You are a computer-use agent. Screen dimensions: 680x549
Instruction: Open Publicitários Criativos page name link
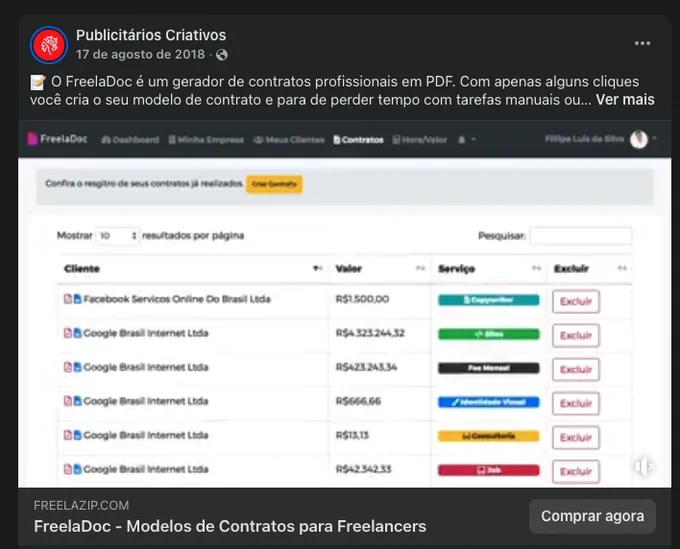pyautogui.click(x=151, y=35)
